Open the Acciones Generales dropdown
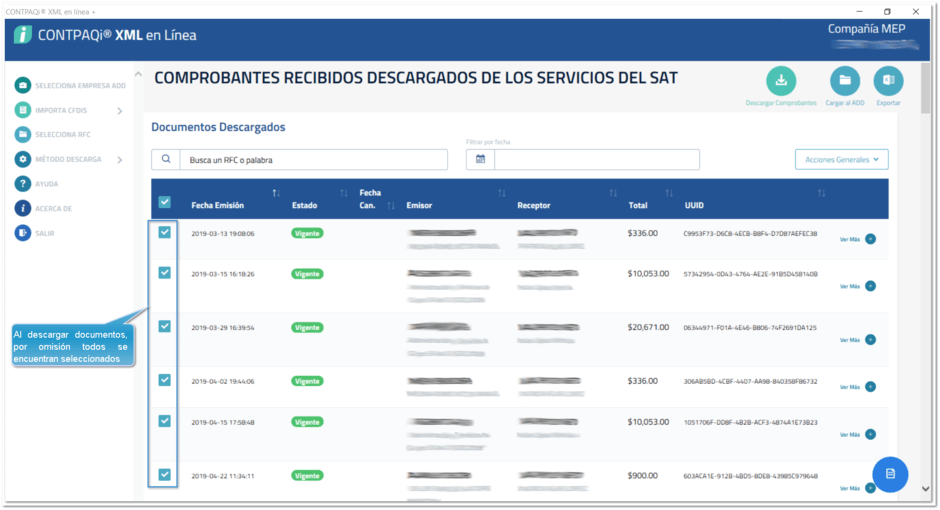Screen dimensions: 940x510 [842, 159]
